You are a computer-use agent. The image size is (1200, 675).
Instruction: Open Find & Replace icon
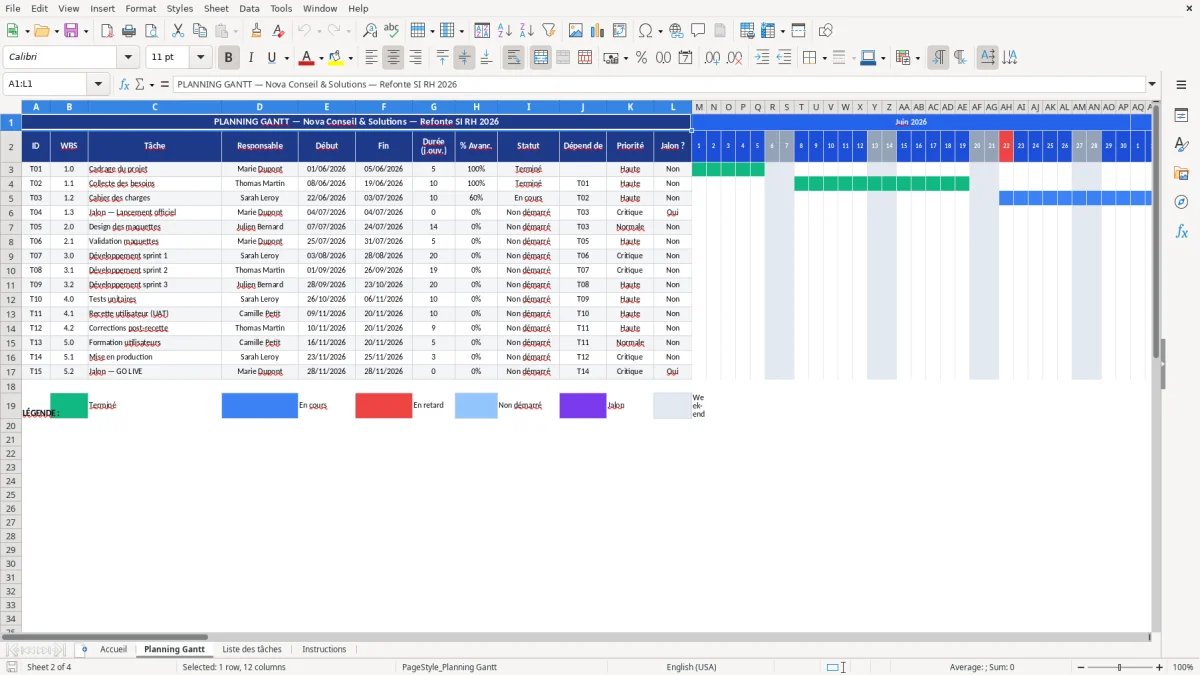pos(370,31)
